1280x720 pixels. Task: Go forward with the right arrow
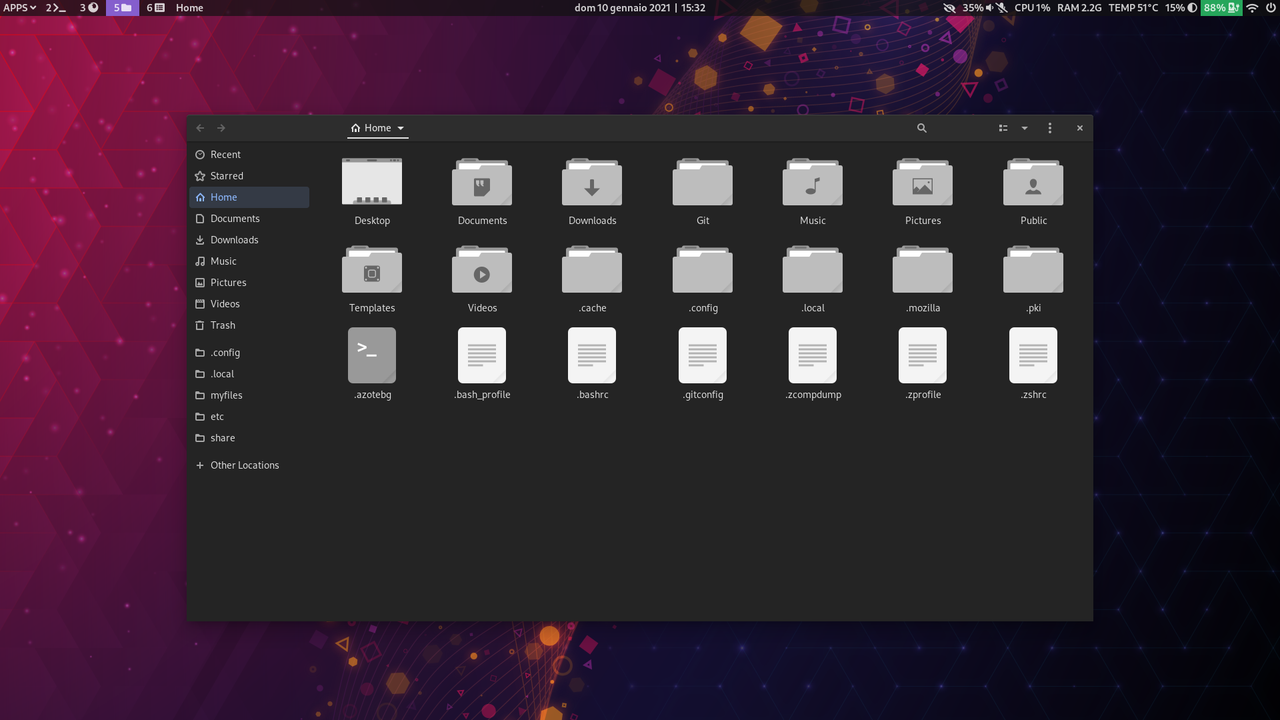click(x=221, y=128)
